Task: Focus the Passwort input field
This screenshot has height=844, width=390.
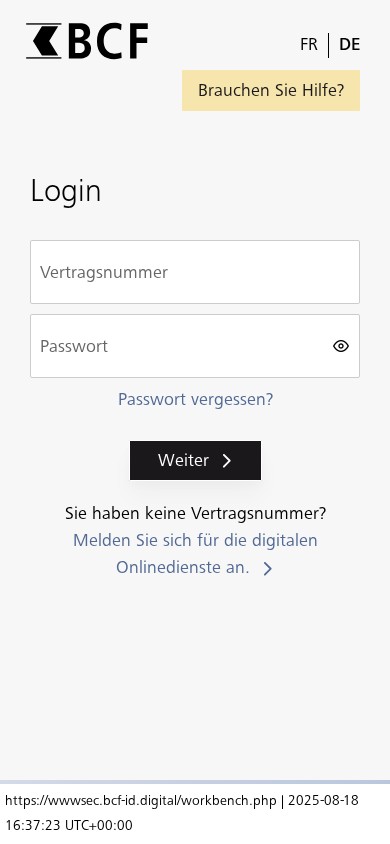Action: [195, 346]
